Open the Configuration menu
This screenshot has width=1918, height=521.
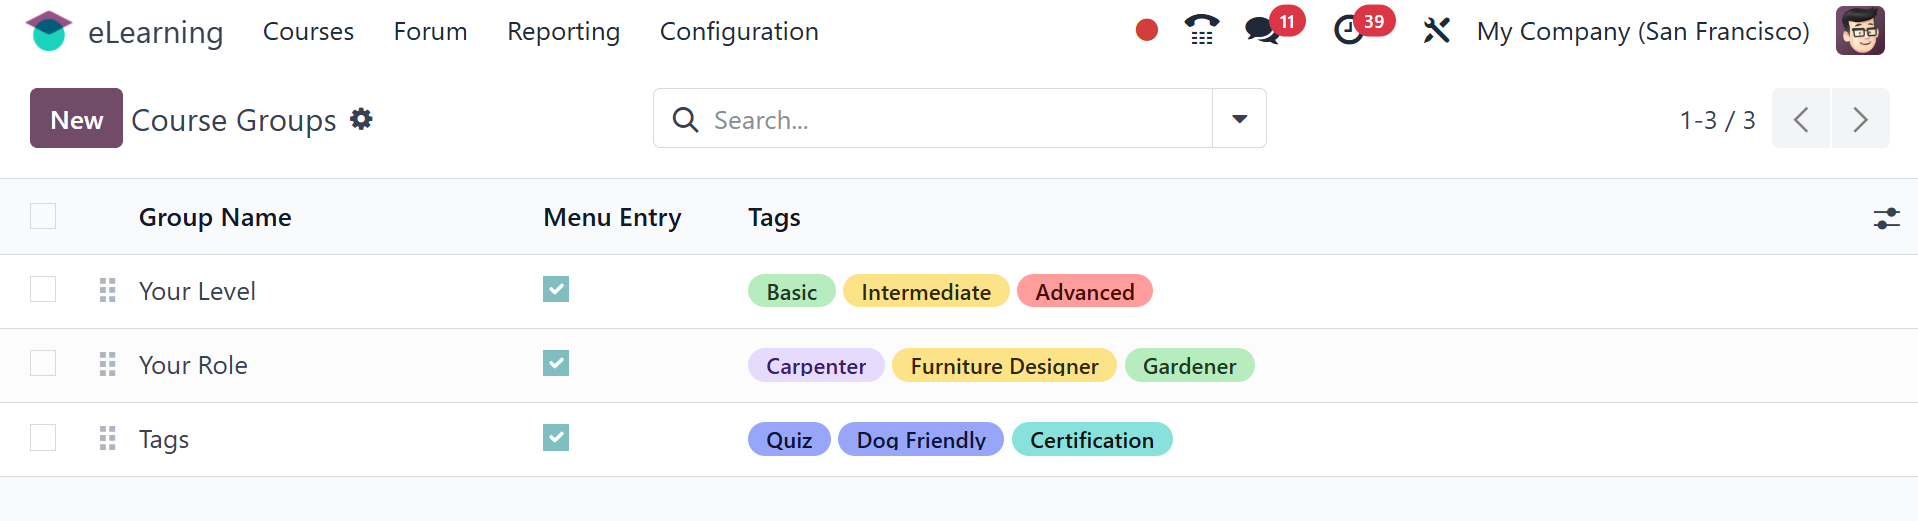739,32
